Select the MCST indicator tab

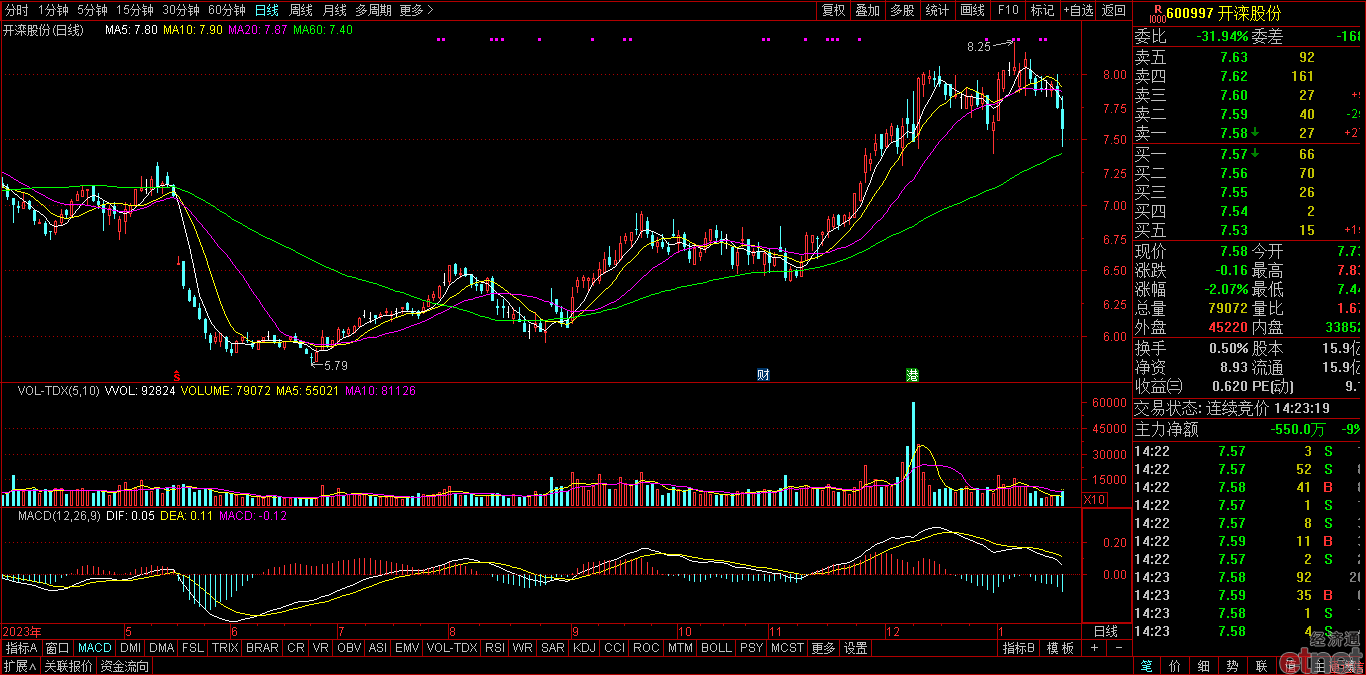click(787, 648)
